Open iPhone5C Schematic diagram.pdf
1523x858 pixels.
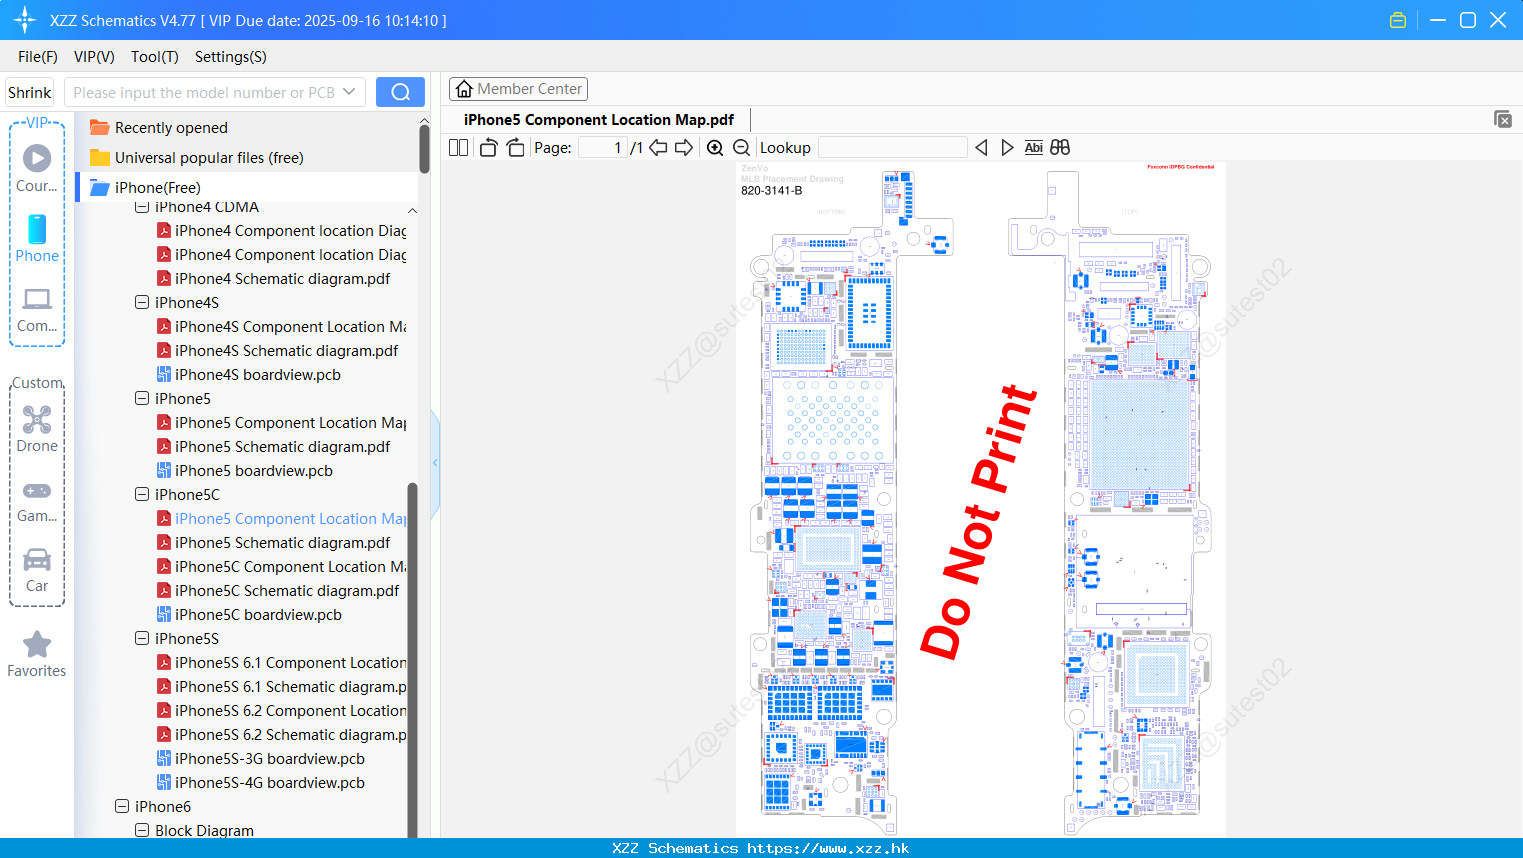click(278, 591)
